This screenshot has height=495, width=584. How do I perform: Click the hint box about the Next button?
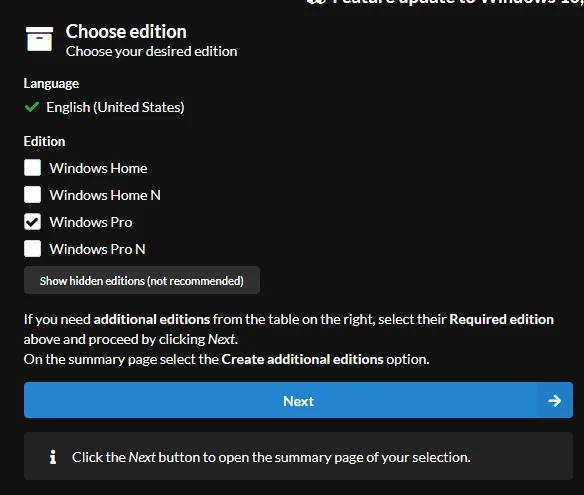[298, 456]
